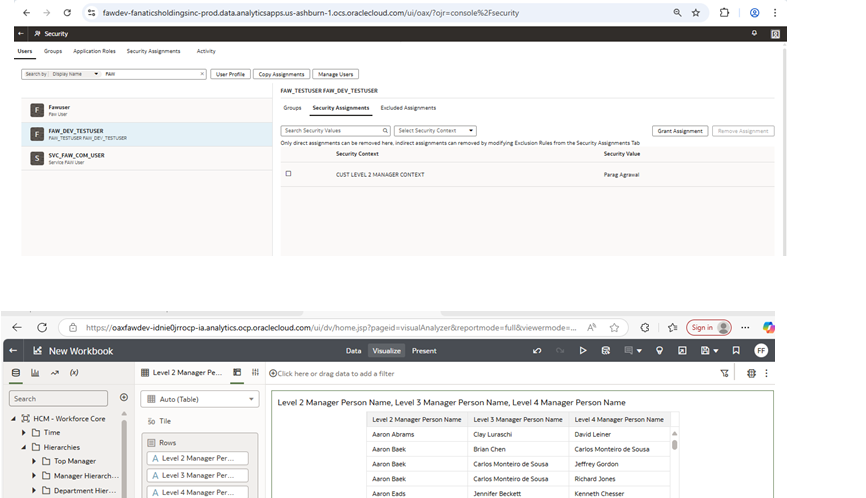The height and width of the screenshot is (498, 866).
Task: Open the Auto (Table) visualization type dropdown
Action: click(x=200, y=399)
